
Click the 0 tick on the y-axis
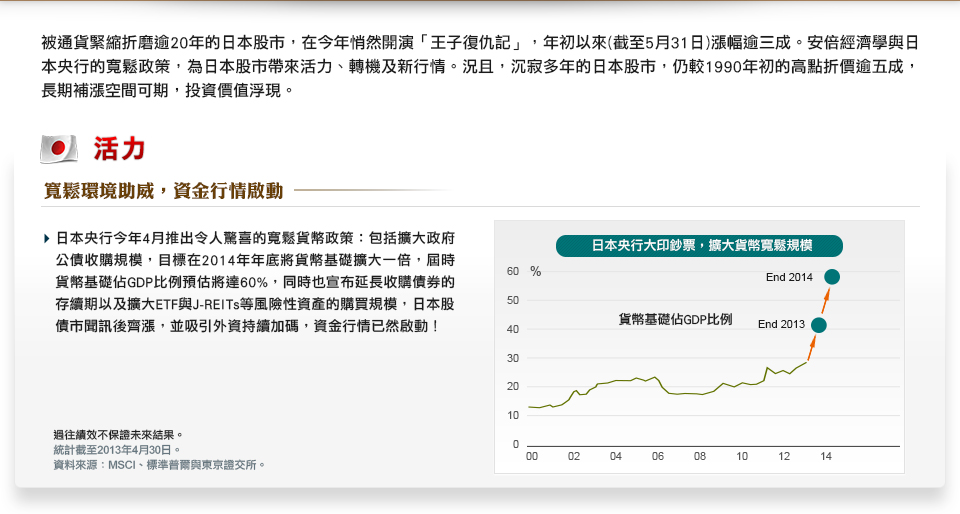516,443
